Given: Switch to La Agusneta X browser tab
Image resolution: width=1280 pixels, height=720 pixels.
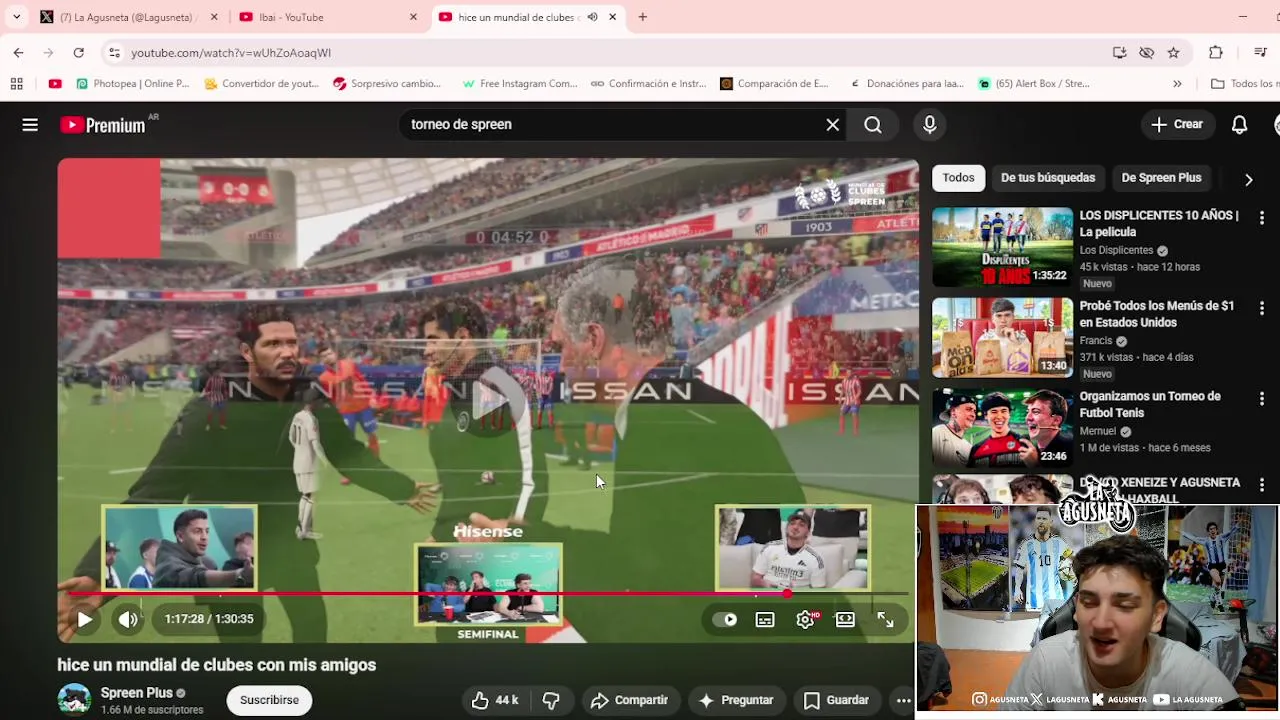Looking at the screenshot, I should click(x=129, y=17).
